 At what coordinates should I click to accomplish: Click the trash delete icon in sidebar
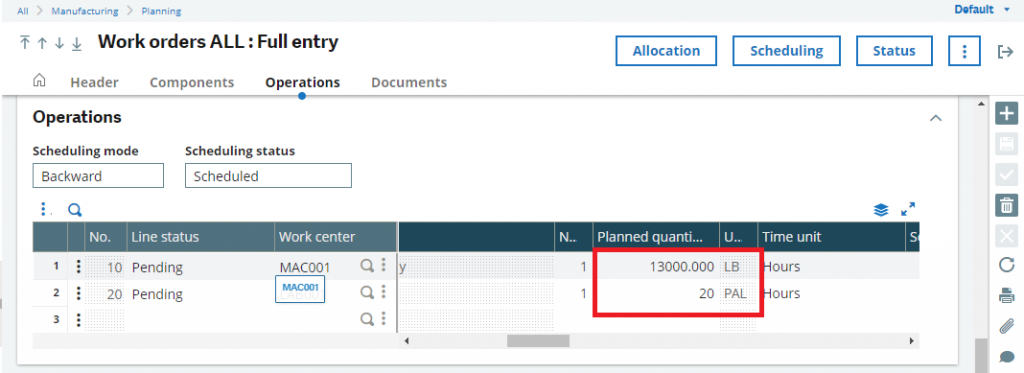pyautogui.click(x=1007, y=205)
